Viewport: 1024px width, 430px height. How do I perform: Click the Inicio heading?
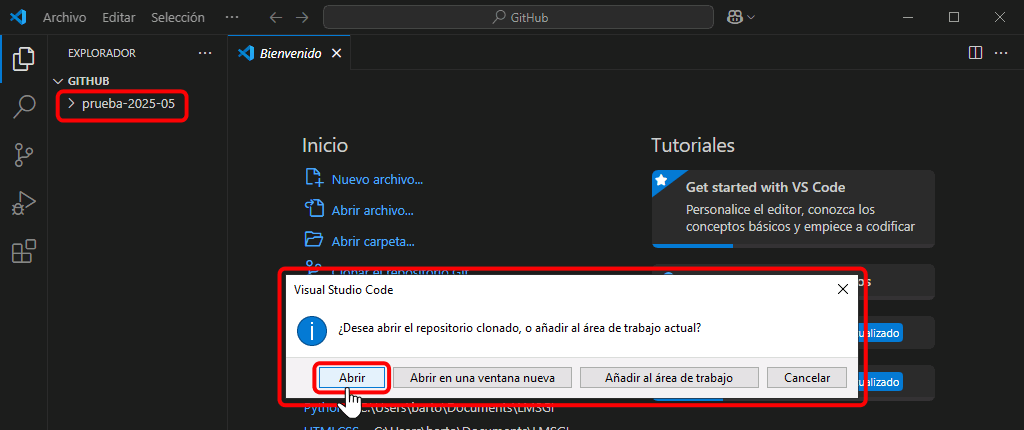(325, 145)
